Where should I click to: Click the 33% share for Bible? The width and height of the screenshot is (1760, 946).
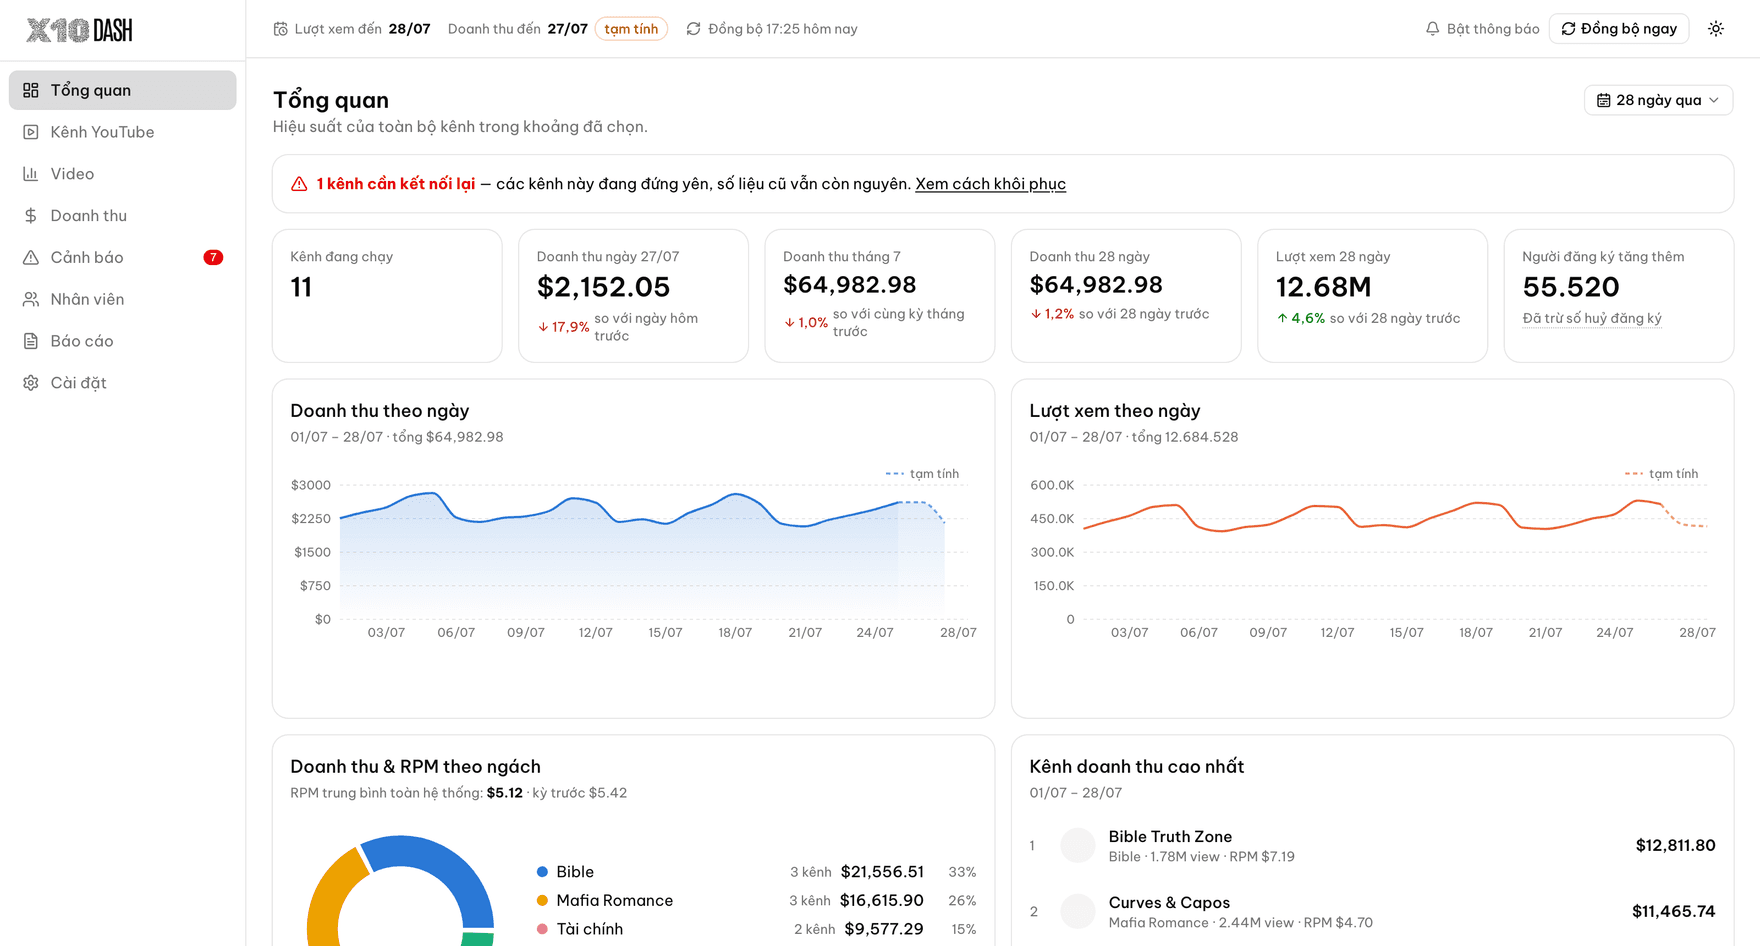(962, 872)
